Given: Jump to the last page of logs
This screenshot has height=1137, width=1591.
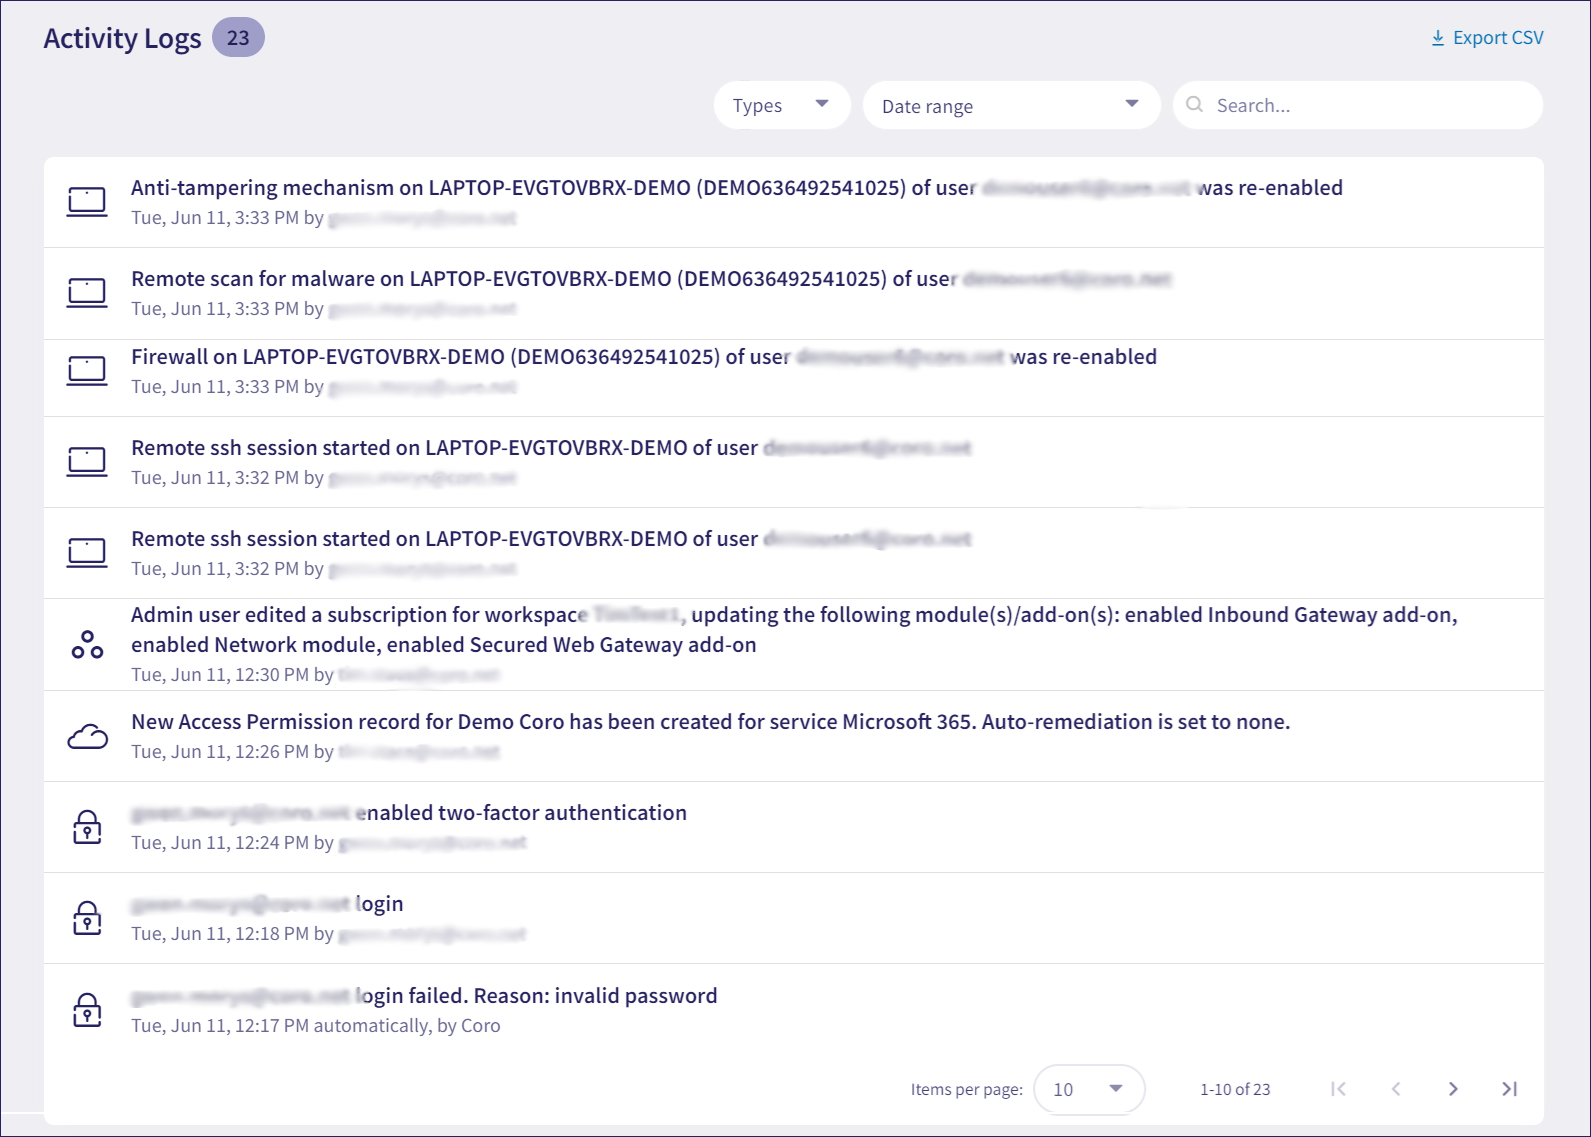Looking at the screenshot, I should [x=1510, y=1089].
